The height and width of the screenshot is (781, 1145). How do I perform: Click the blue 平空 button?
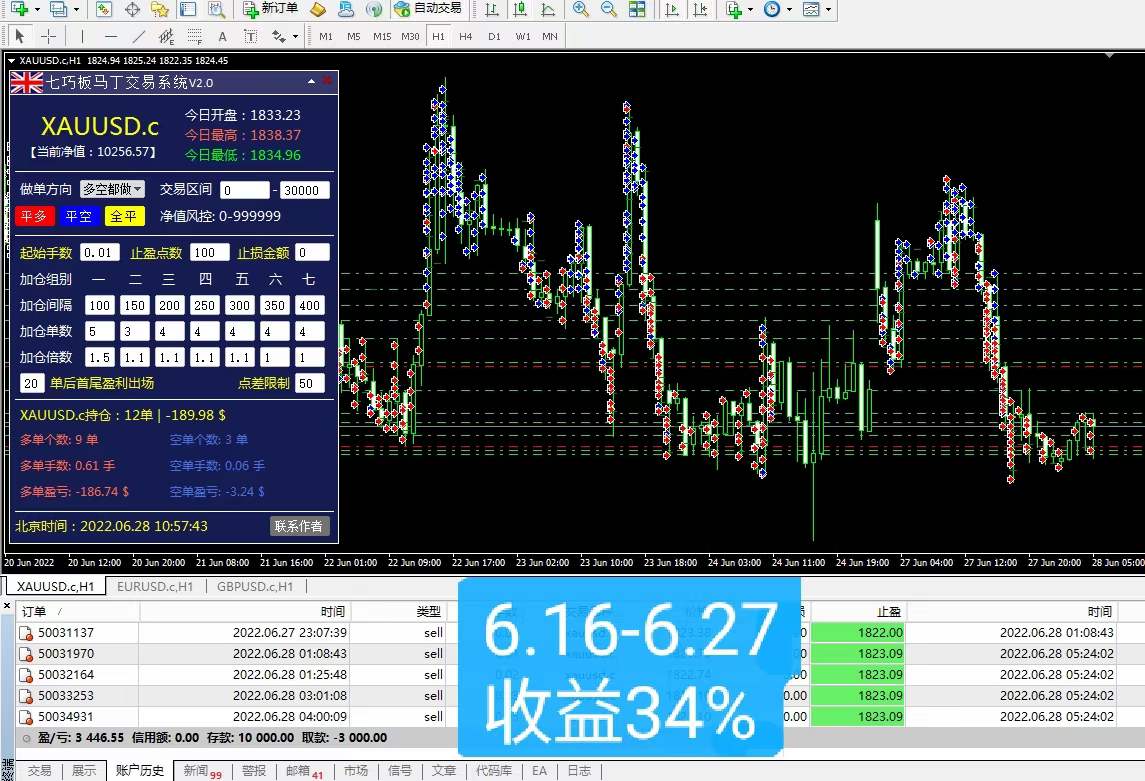click(78, 217)
